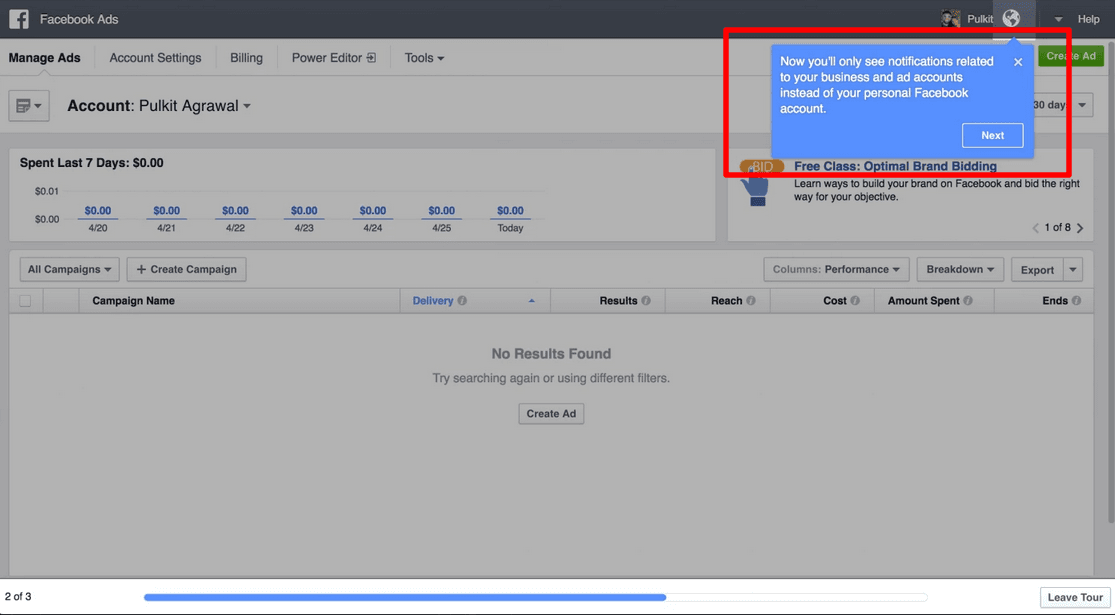Click the tour progress bar
Image resolution: width=1115 pixels, height=616 pixels.
click(x=535, y=598)
